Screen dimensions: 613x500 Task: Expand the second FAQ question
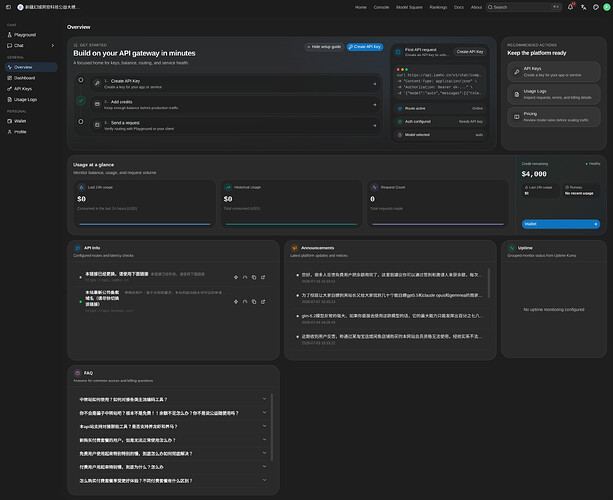[172, 413]
